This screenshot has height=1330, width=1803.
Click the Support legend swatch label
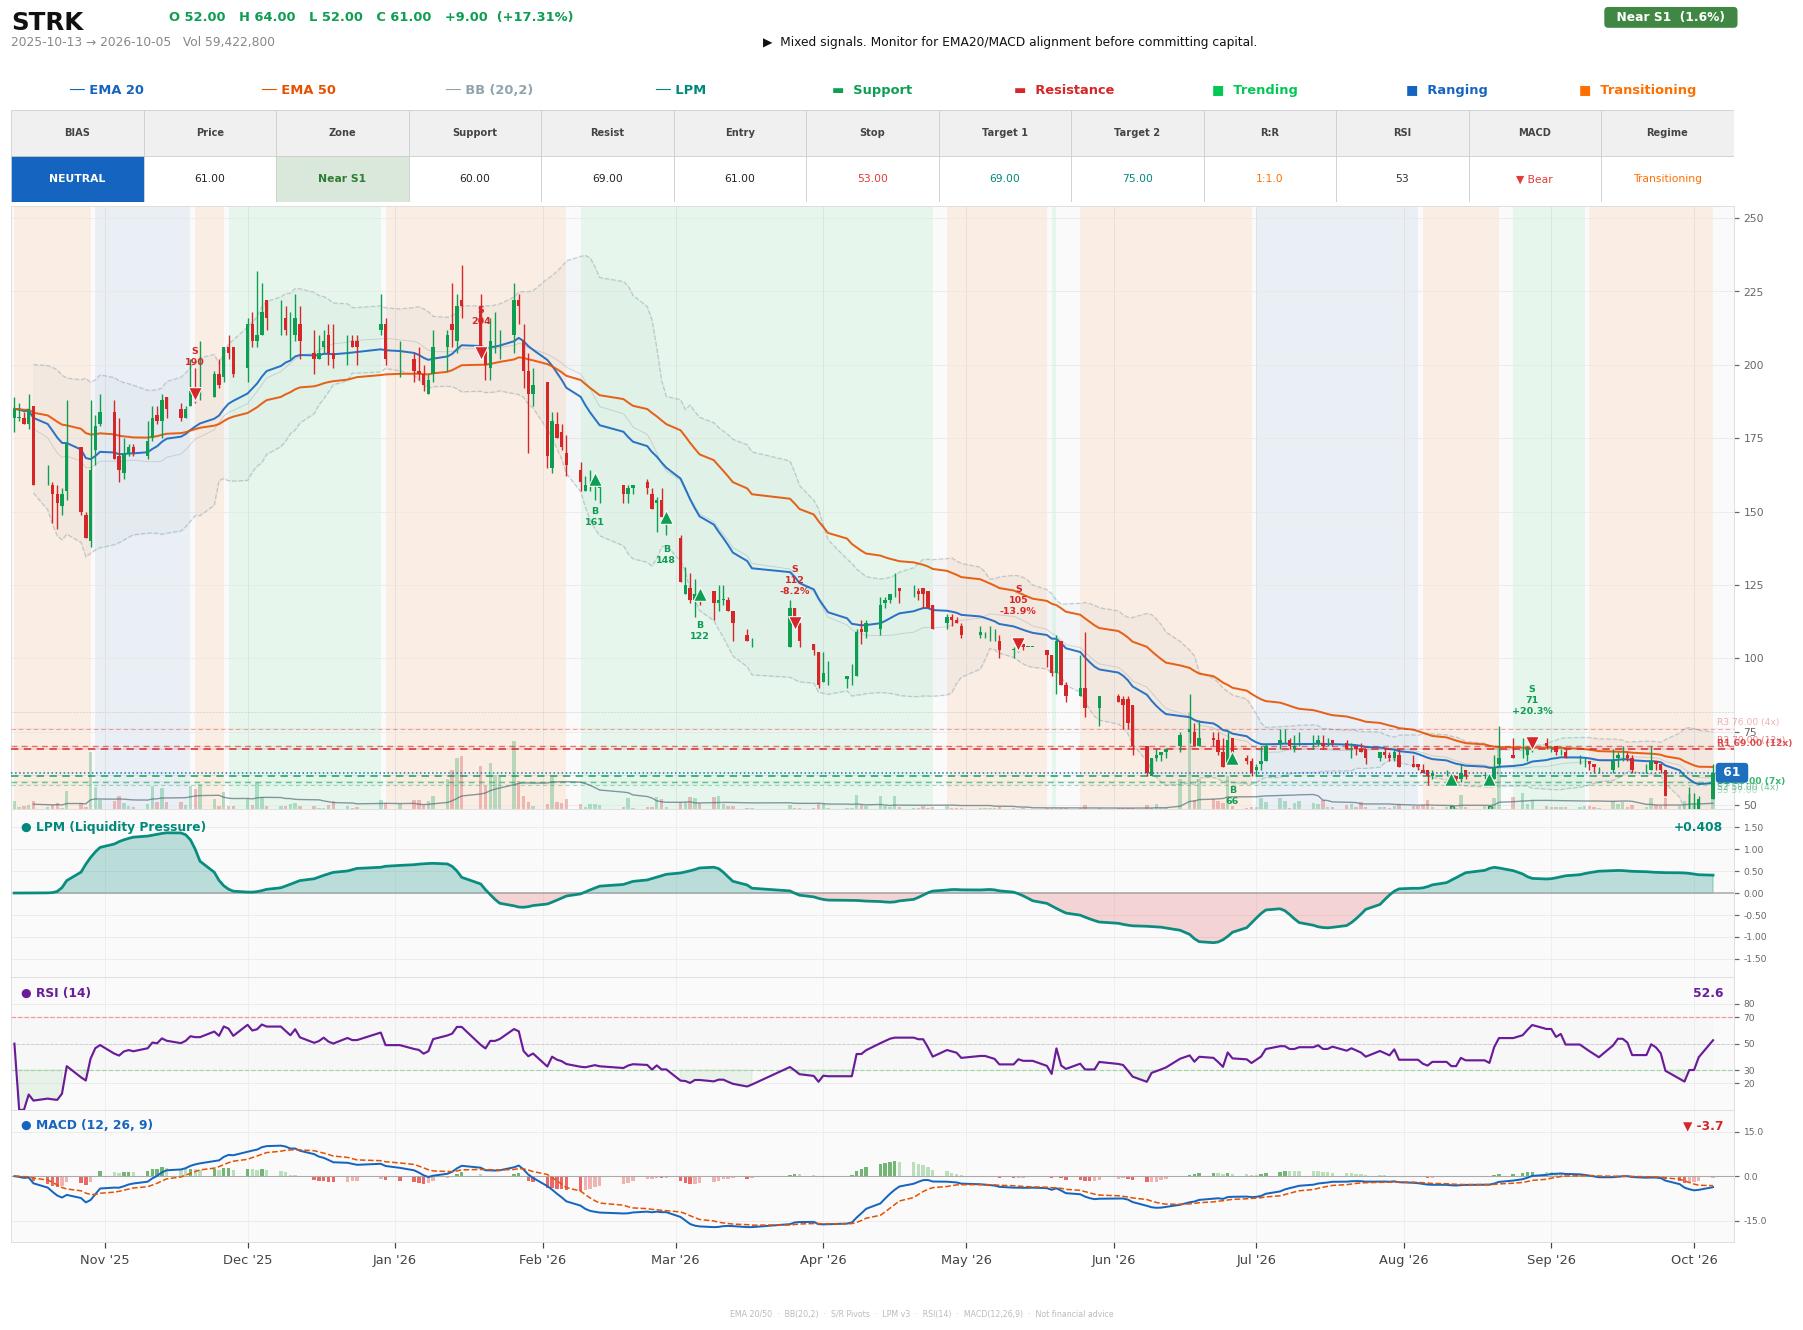pyautogui.click(x=871, y=90)
